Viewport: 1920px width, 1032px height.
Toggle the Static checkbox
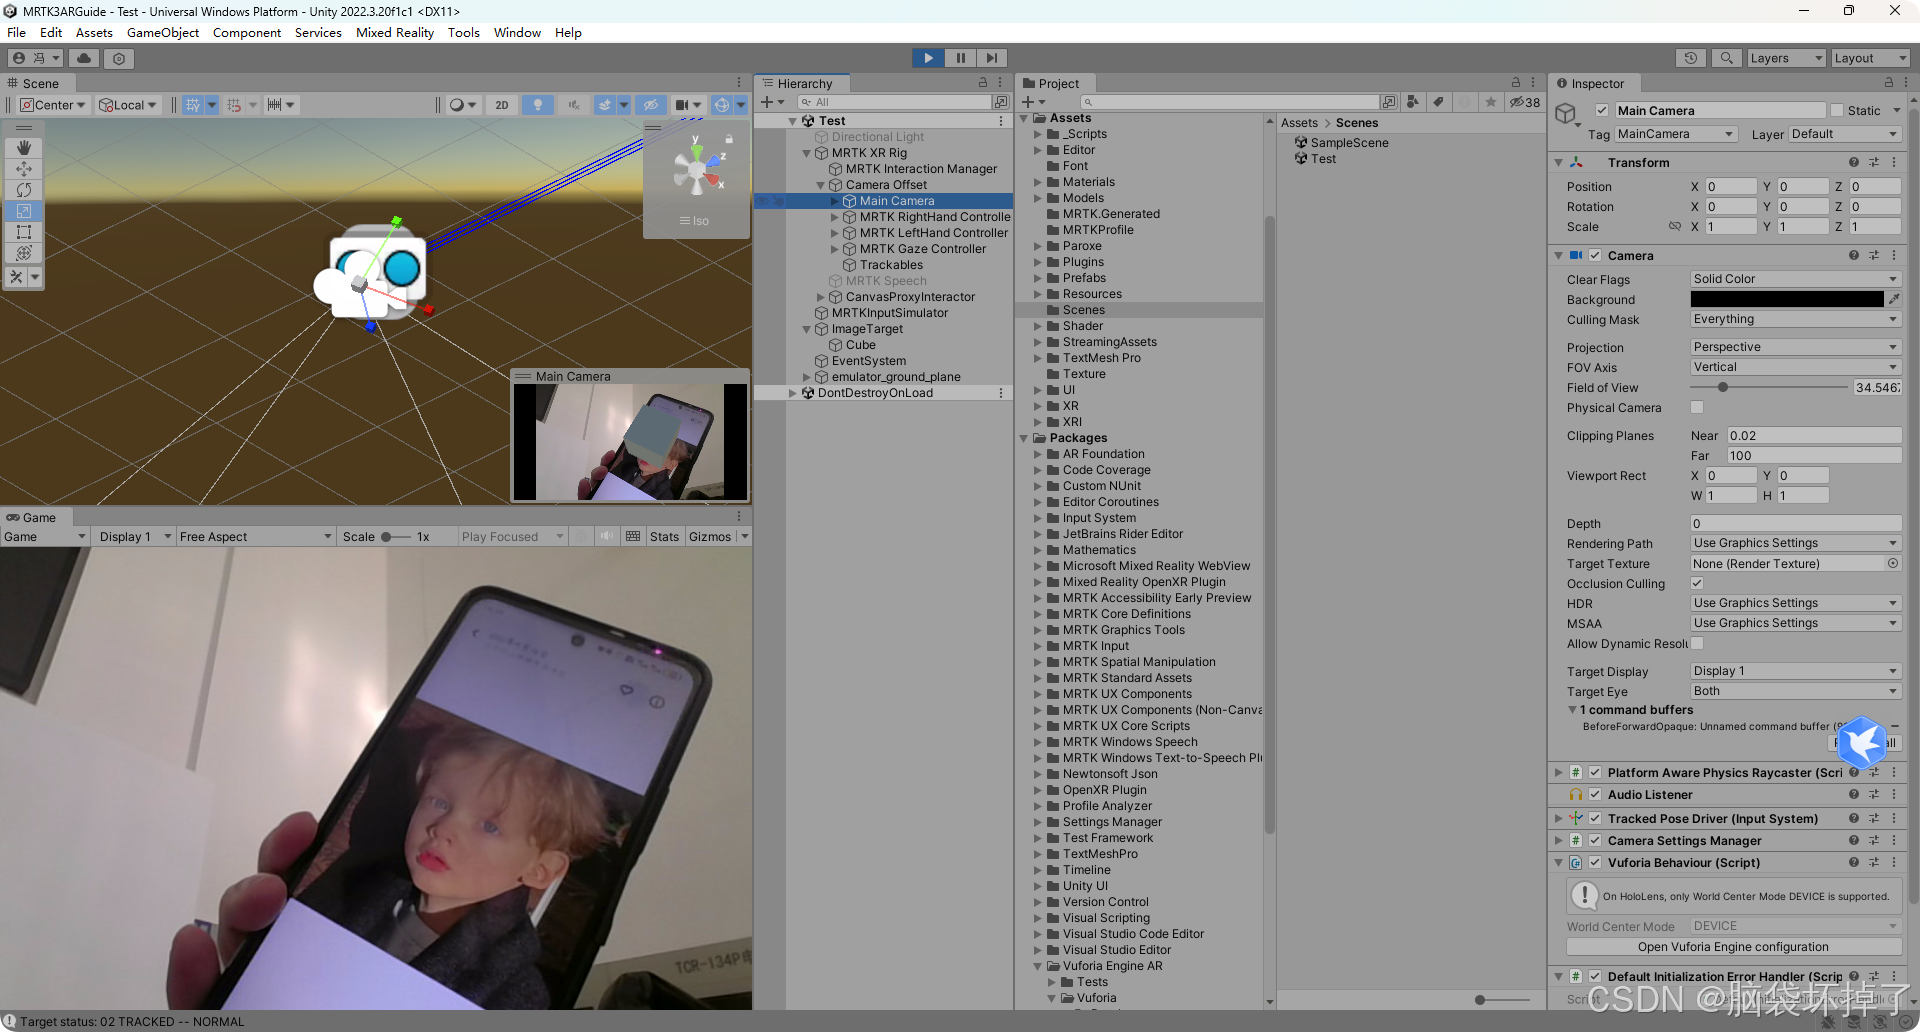click(1836, 111)
